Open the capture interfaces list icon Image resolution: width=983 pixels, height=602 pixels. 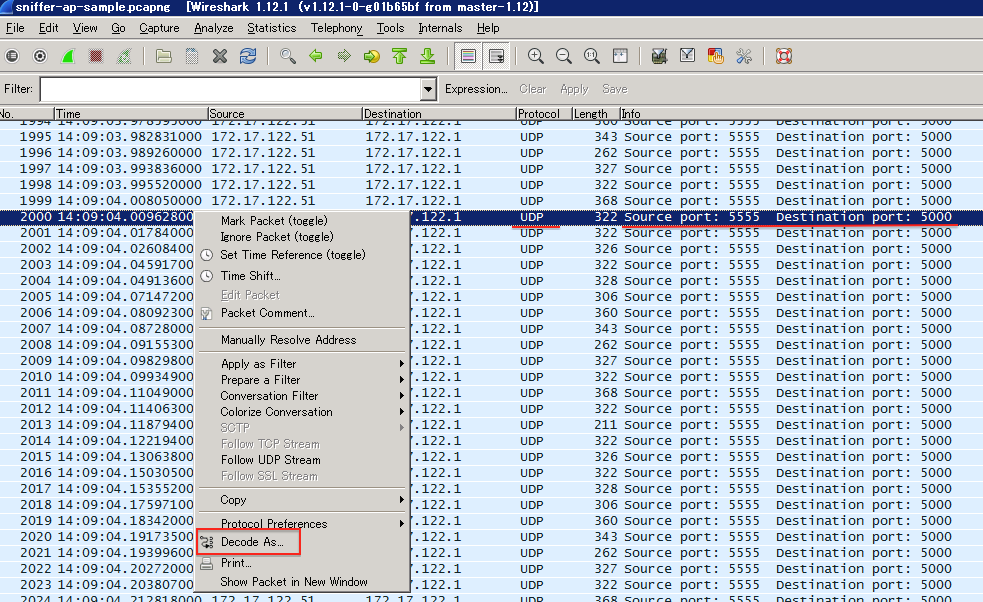coord(12,56)
